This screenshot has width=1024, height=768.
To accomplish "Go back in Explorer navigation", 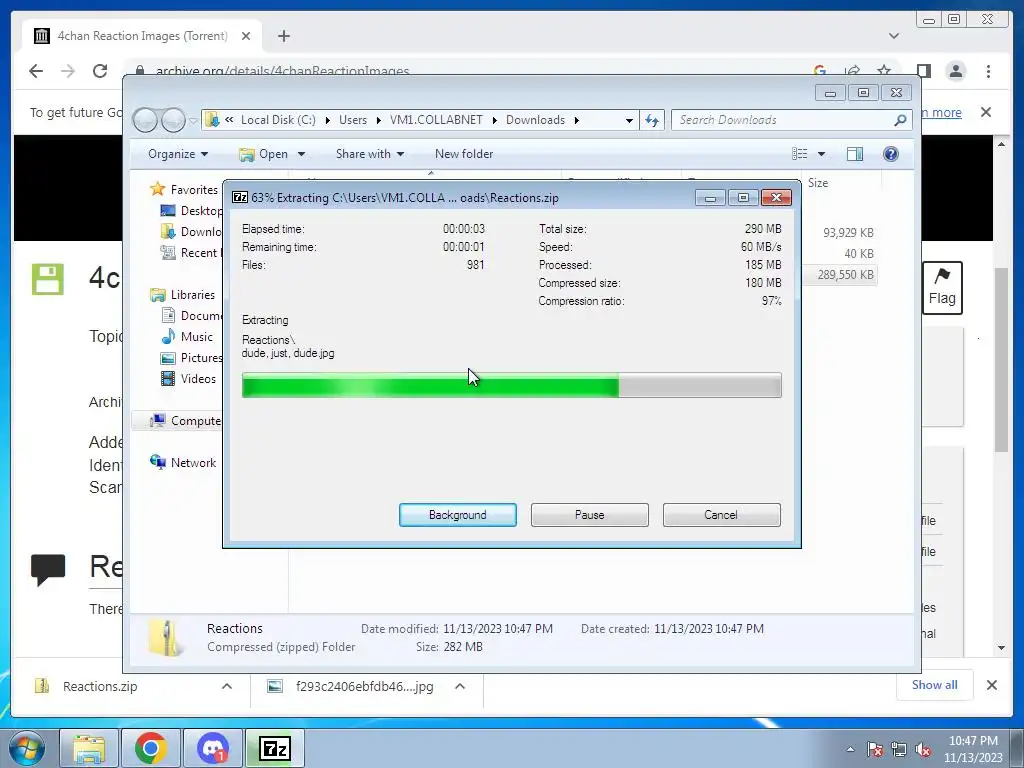I will (x=145, y=120).
